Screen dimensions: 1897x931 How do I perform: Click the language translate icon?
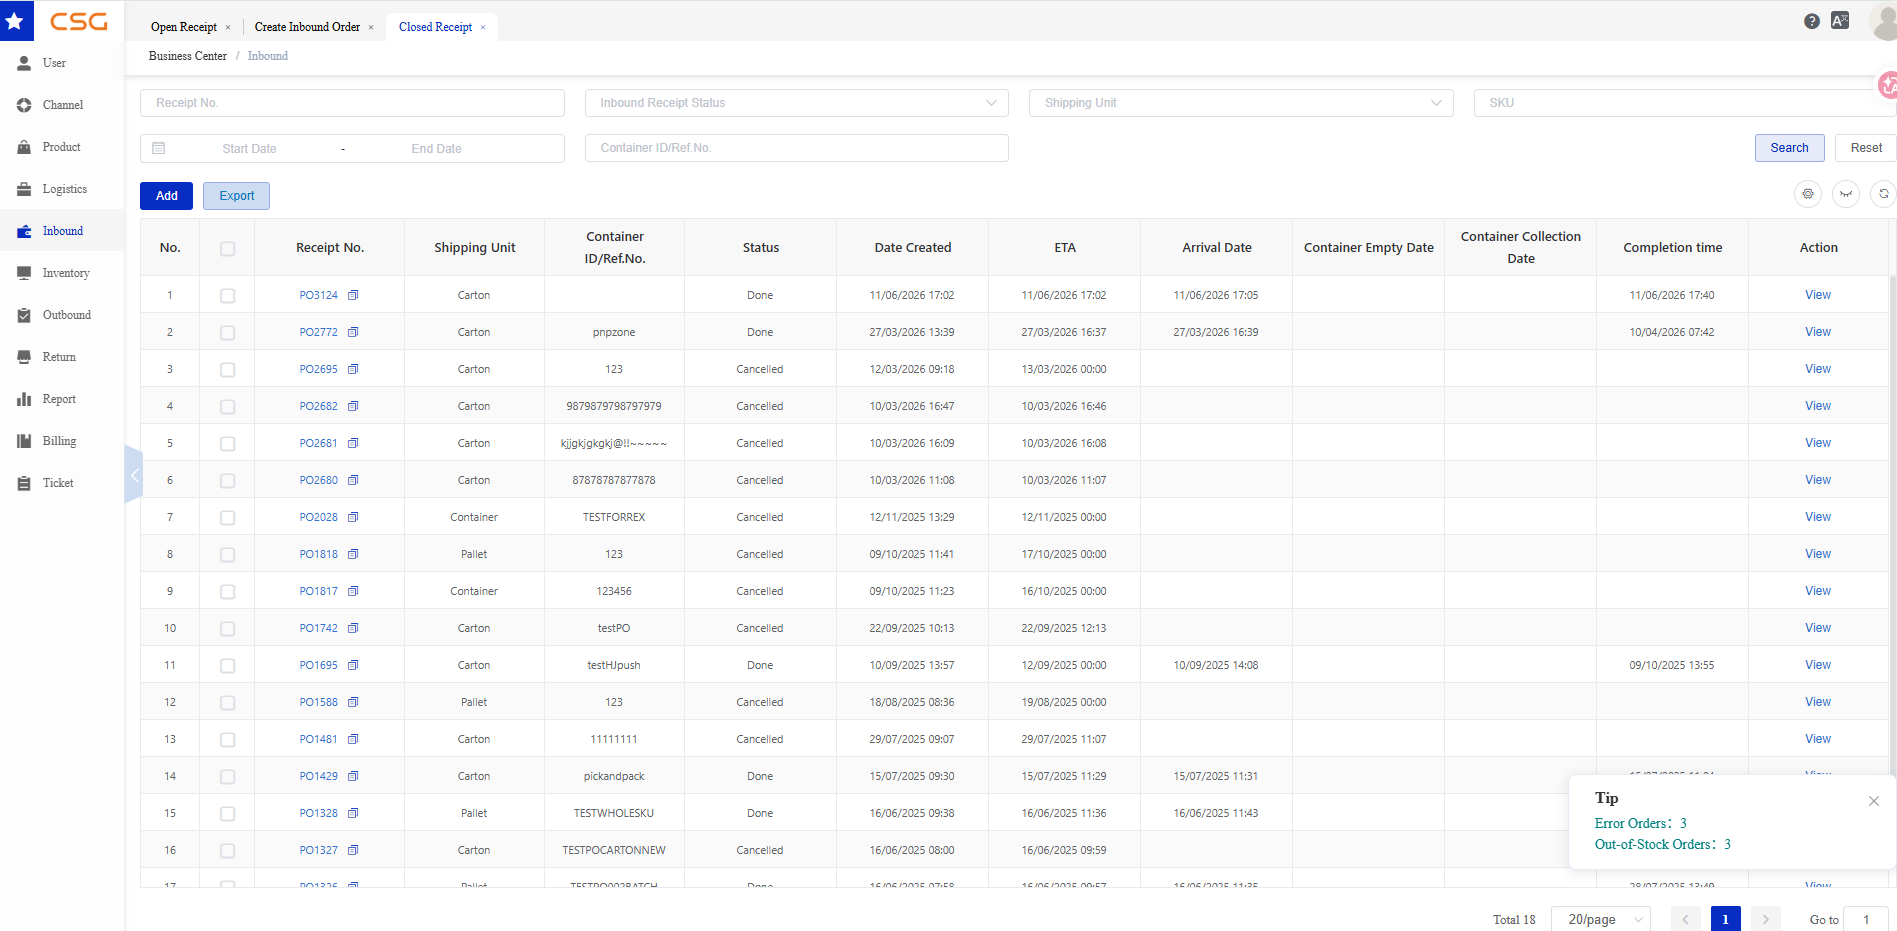pyautogui.click(x=1840, y=20)
